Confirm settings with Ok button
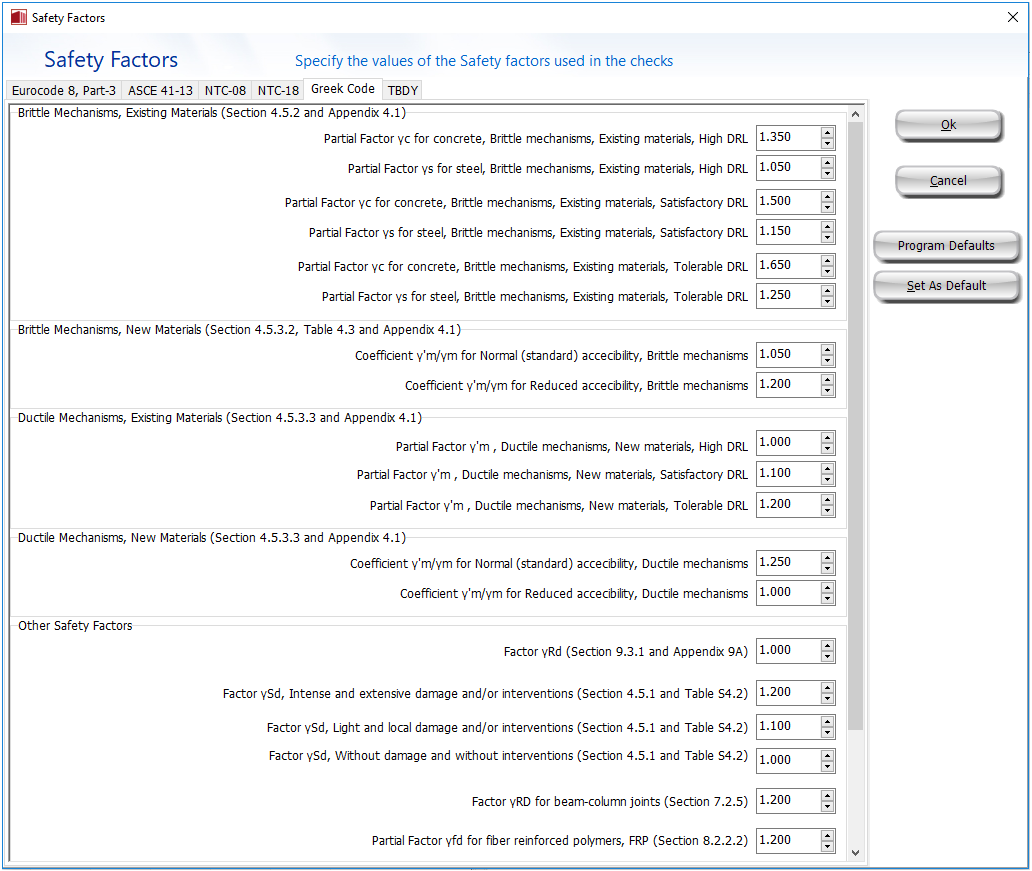1032x871 pixels. 948,125
